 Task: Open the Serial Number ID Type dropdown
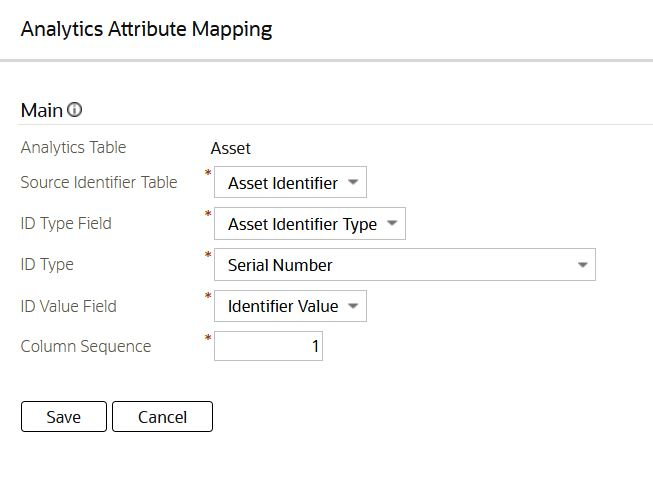404,265
